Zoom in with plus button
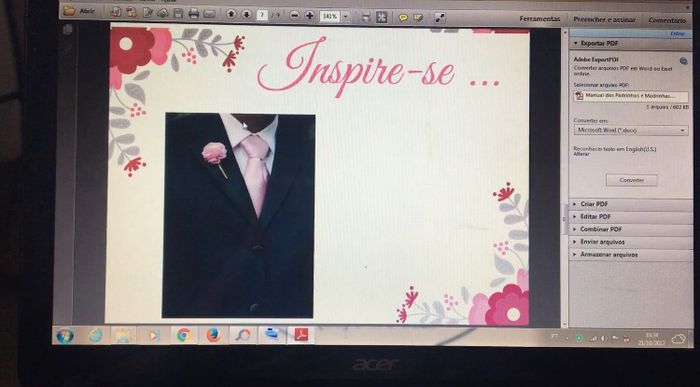The image size is (700, 387). tap(309, 16)
